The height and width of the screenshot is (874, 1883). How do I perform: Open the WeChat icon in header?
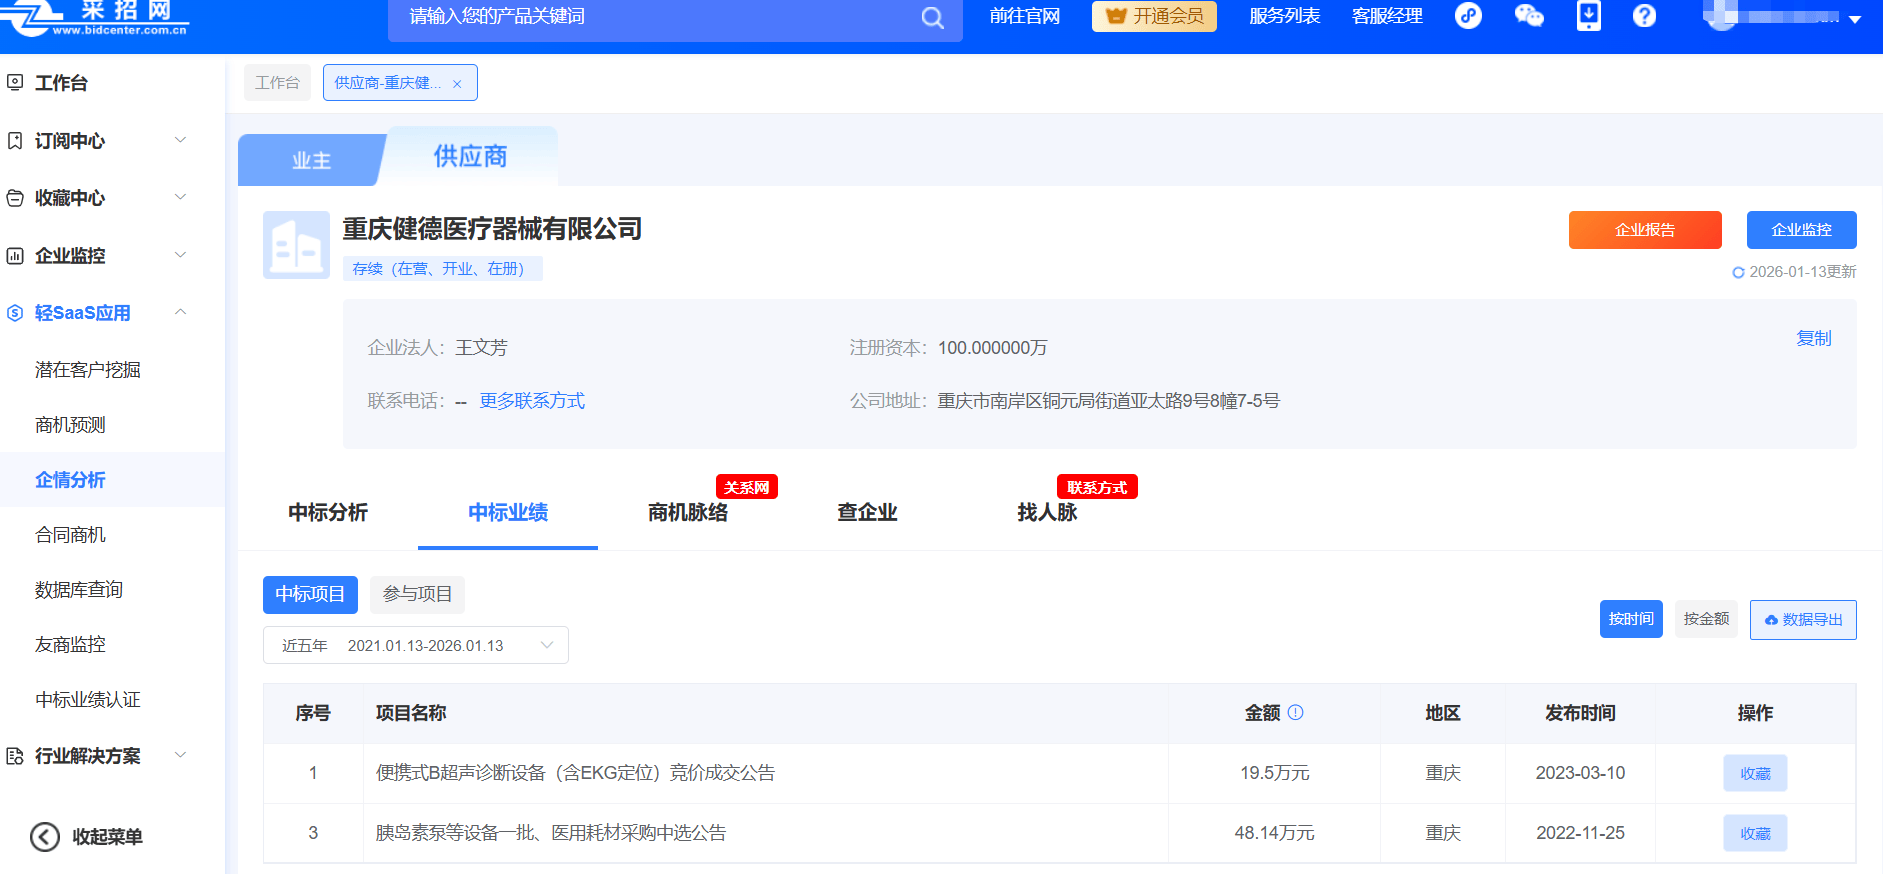tap(1529, 16)
